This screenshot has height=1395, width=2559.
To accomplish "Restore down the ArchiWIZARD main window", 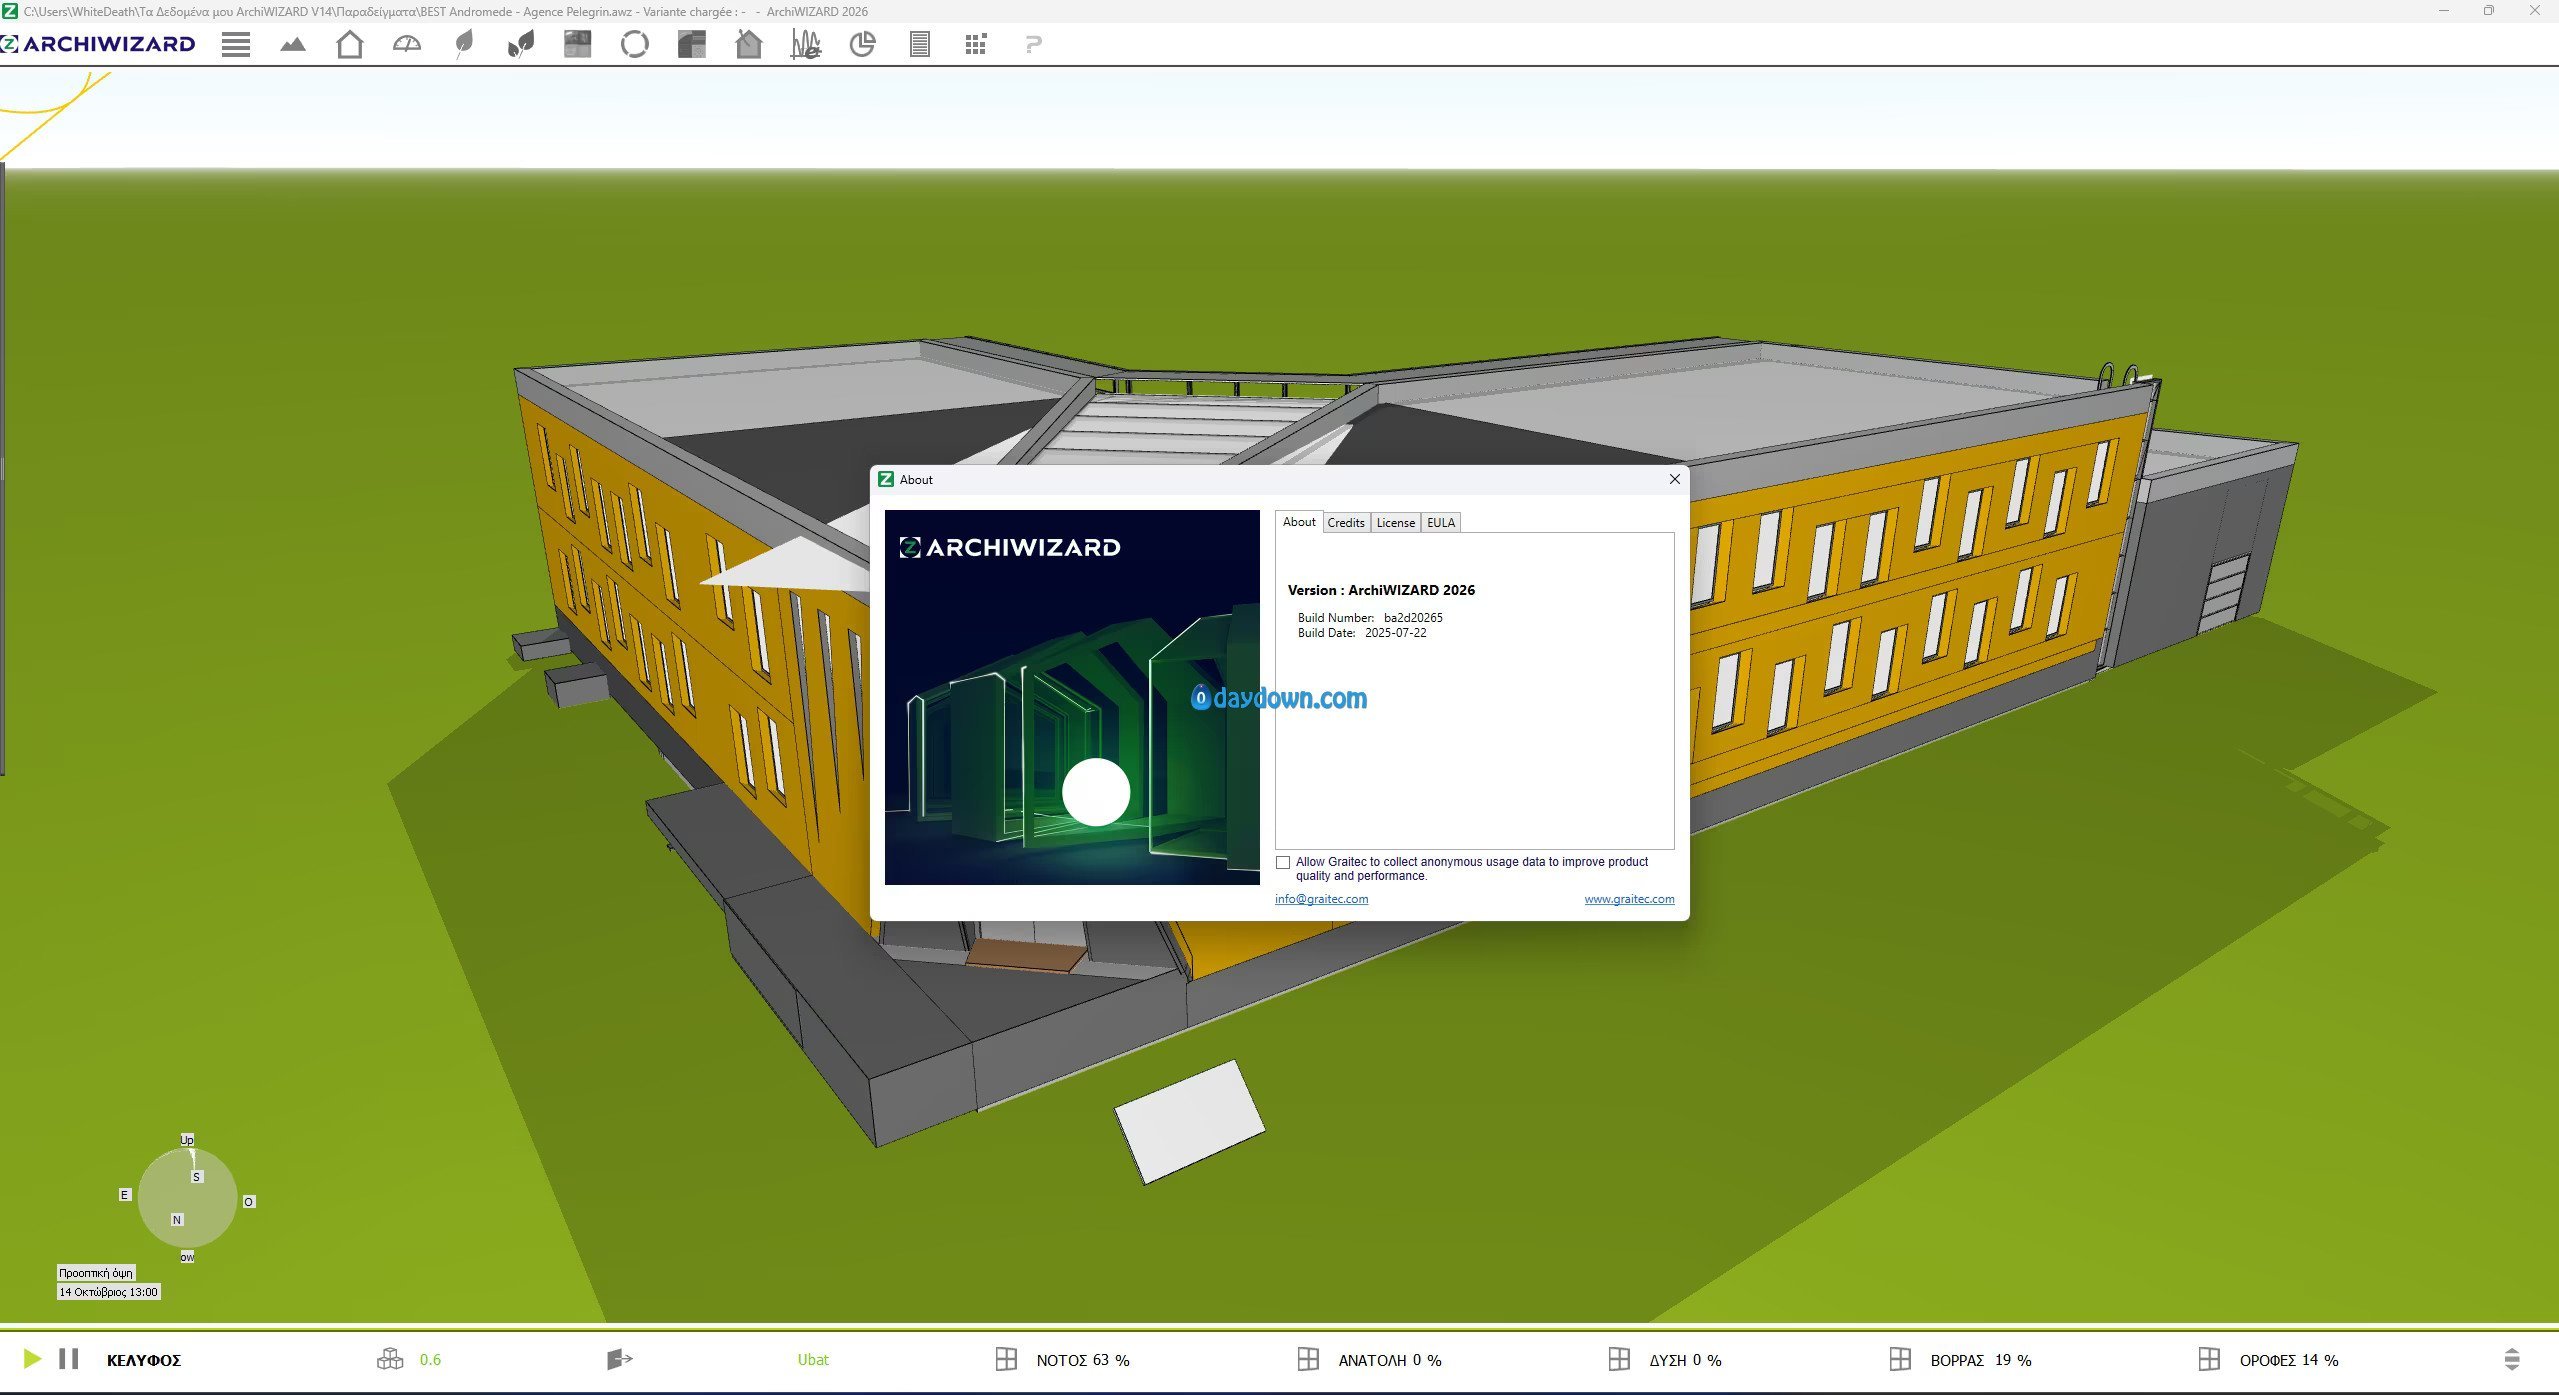I will click(2489, 11).
